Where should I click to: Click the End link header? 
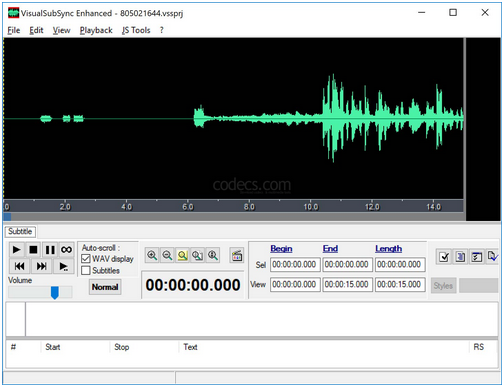[330, 249]
